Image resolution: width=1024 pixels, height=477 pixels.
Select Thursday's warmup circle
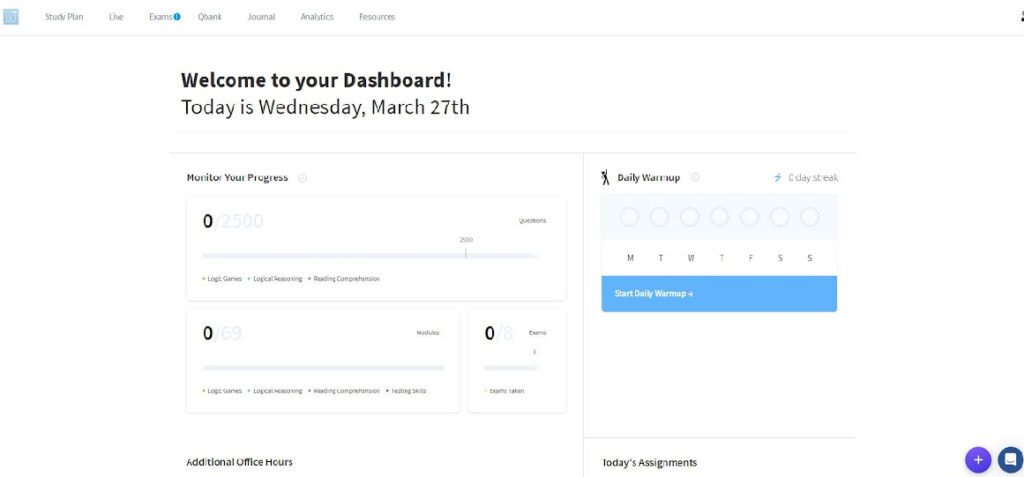pyautogui.click(x=719, y=217)
